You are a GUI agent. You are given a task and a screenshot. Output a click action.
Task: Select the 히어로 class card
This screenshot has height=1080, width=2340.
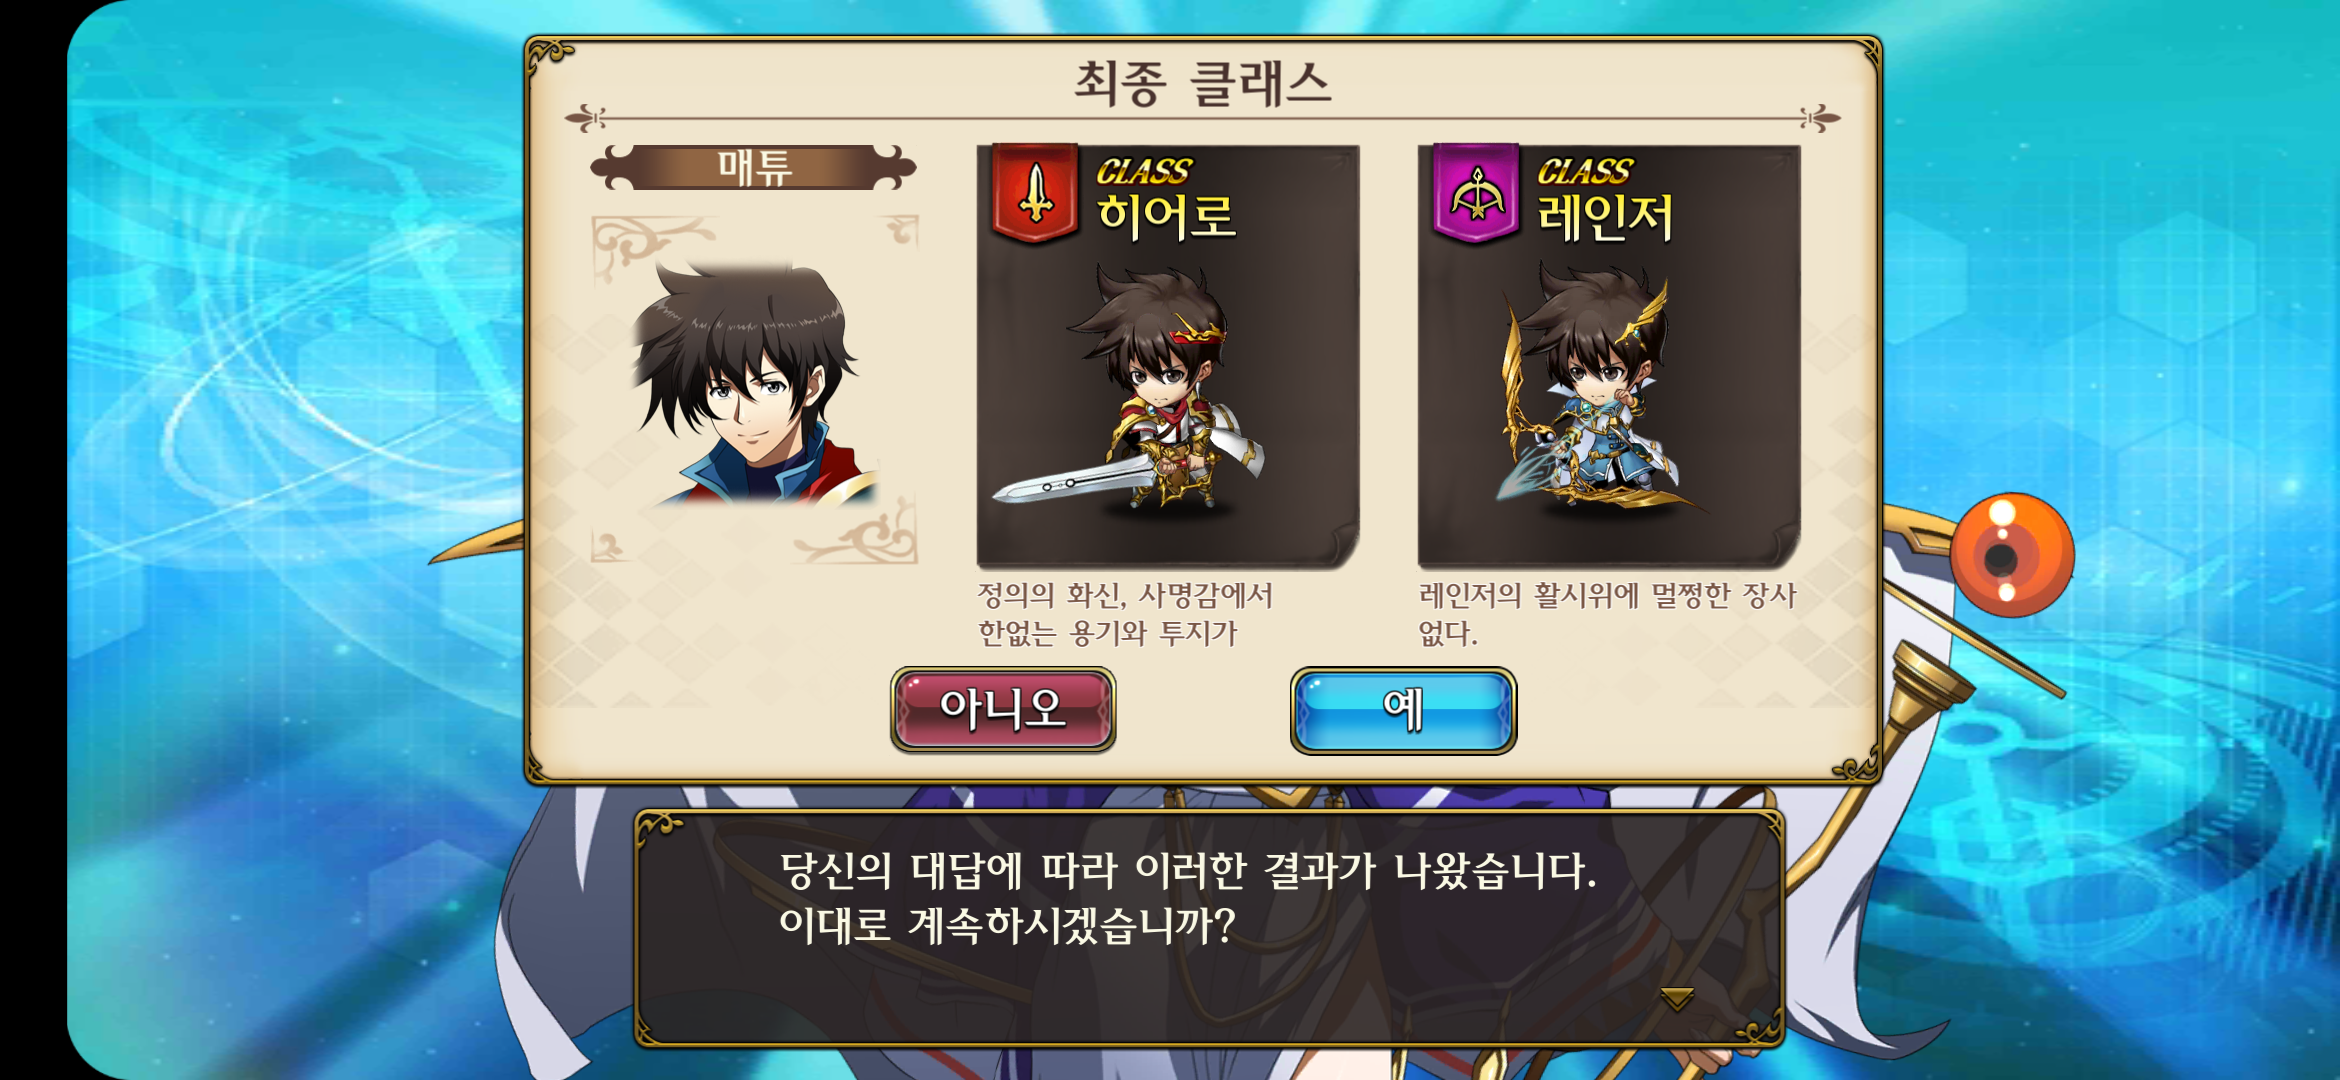[x=1167, y=357]
